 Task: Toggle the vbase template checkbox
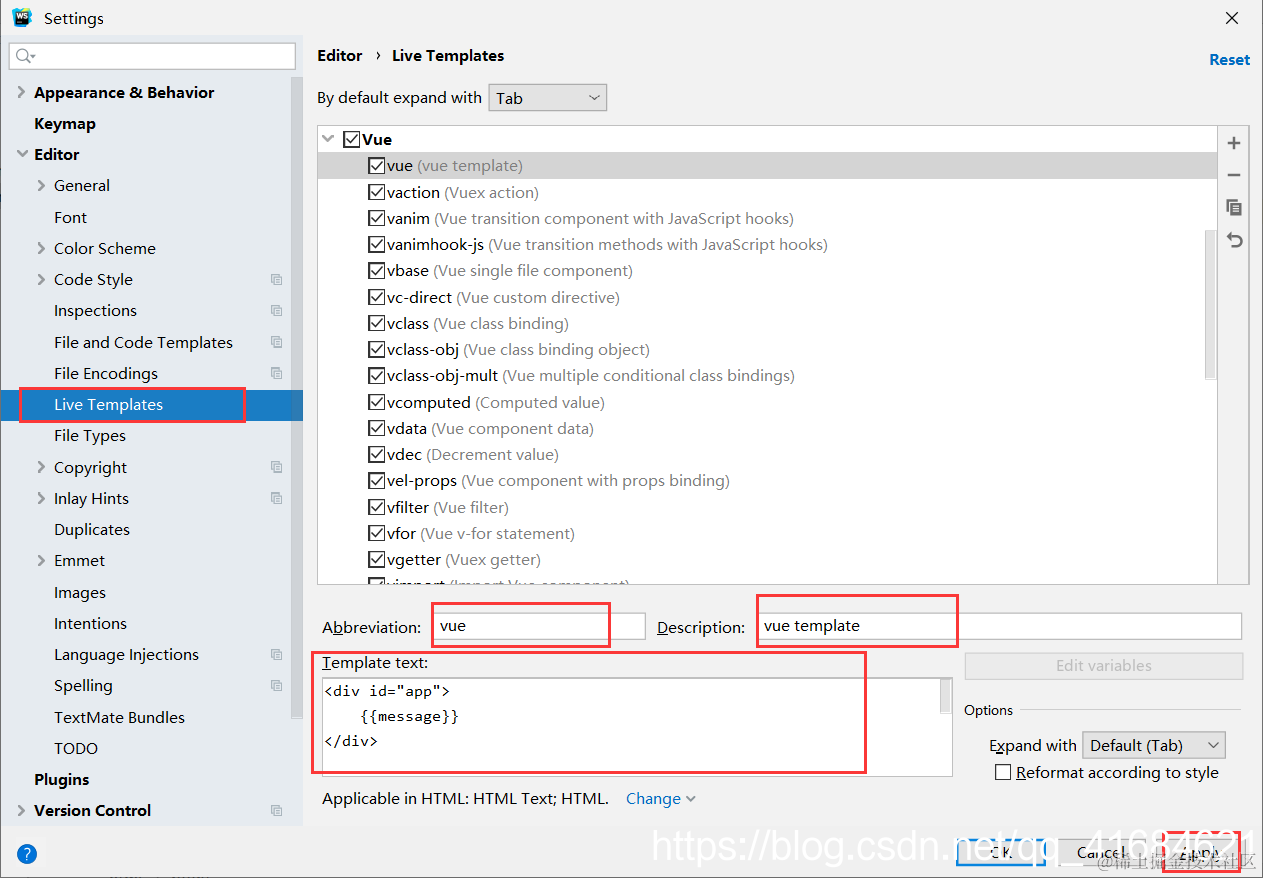[376, 271]
